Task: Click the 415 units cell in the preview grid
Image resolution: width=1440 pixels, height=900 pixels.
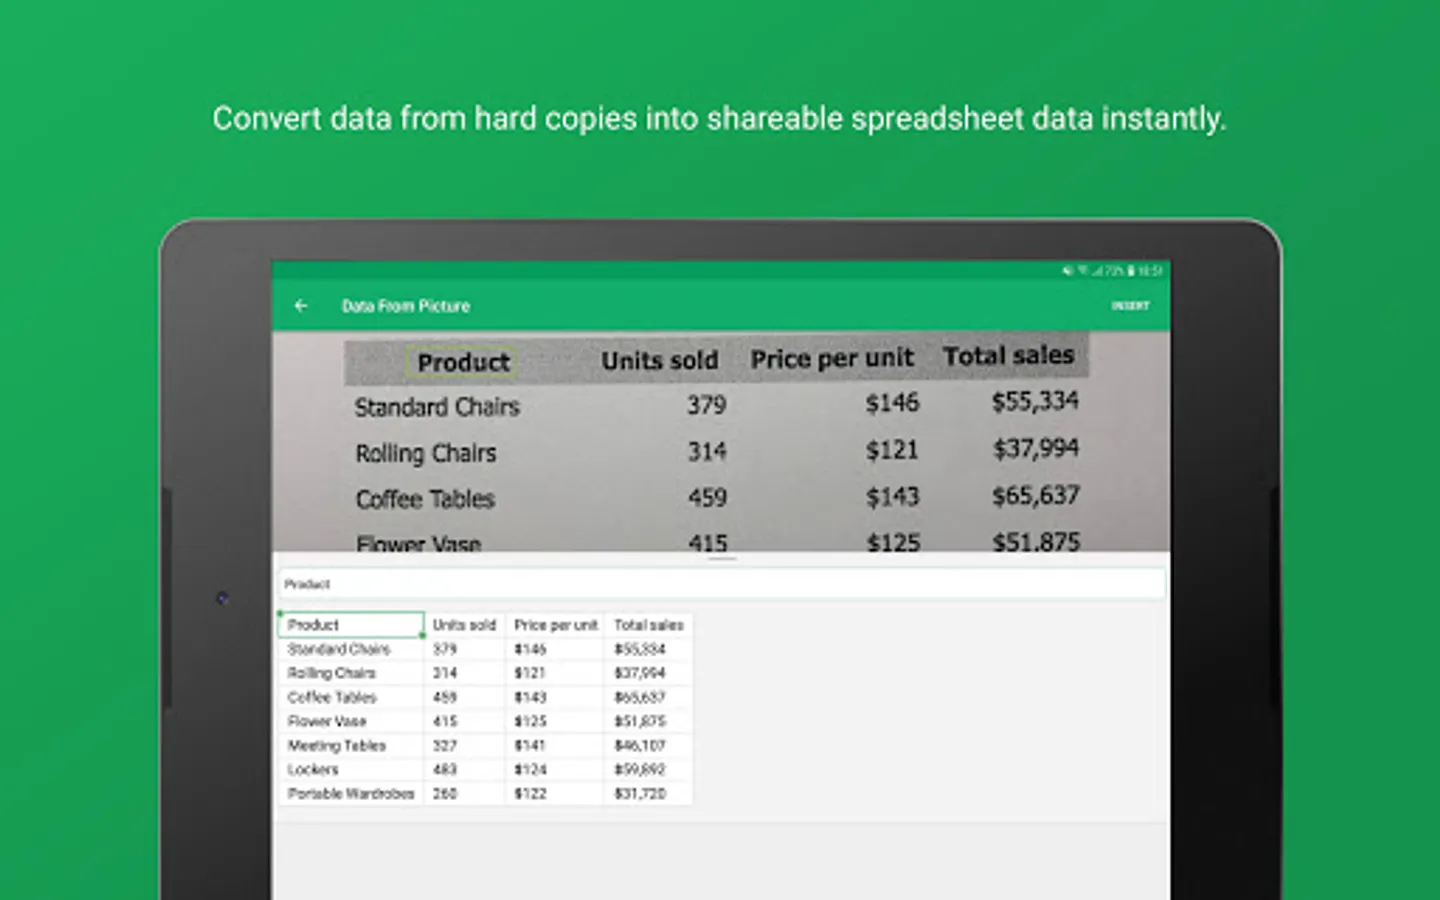Action: point(465,721)
